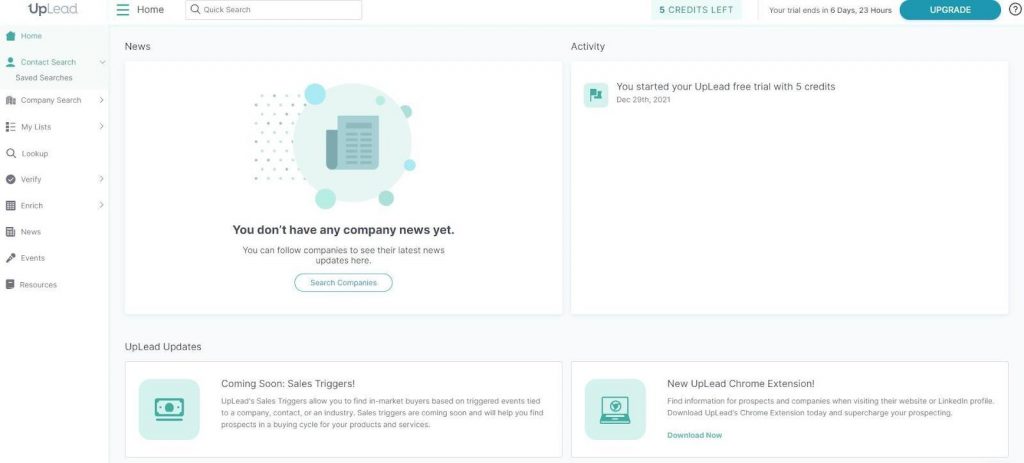Click the Search Companies button
This screenshot has height=463, width=1024.
pyautogui.click(x=344, y=283)
